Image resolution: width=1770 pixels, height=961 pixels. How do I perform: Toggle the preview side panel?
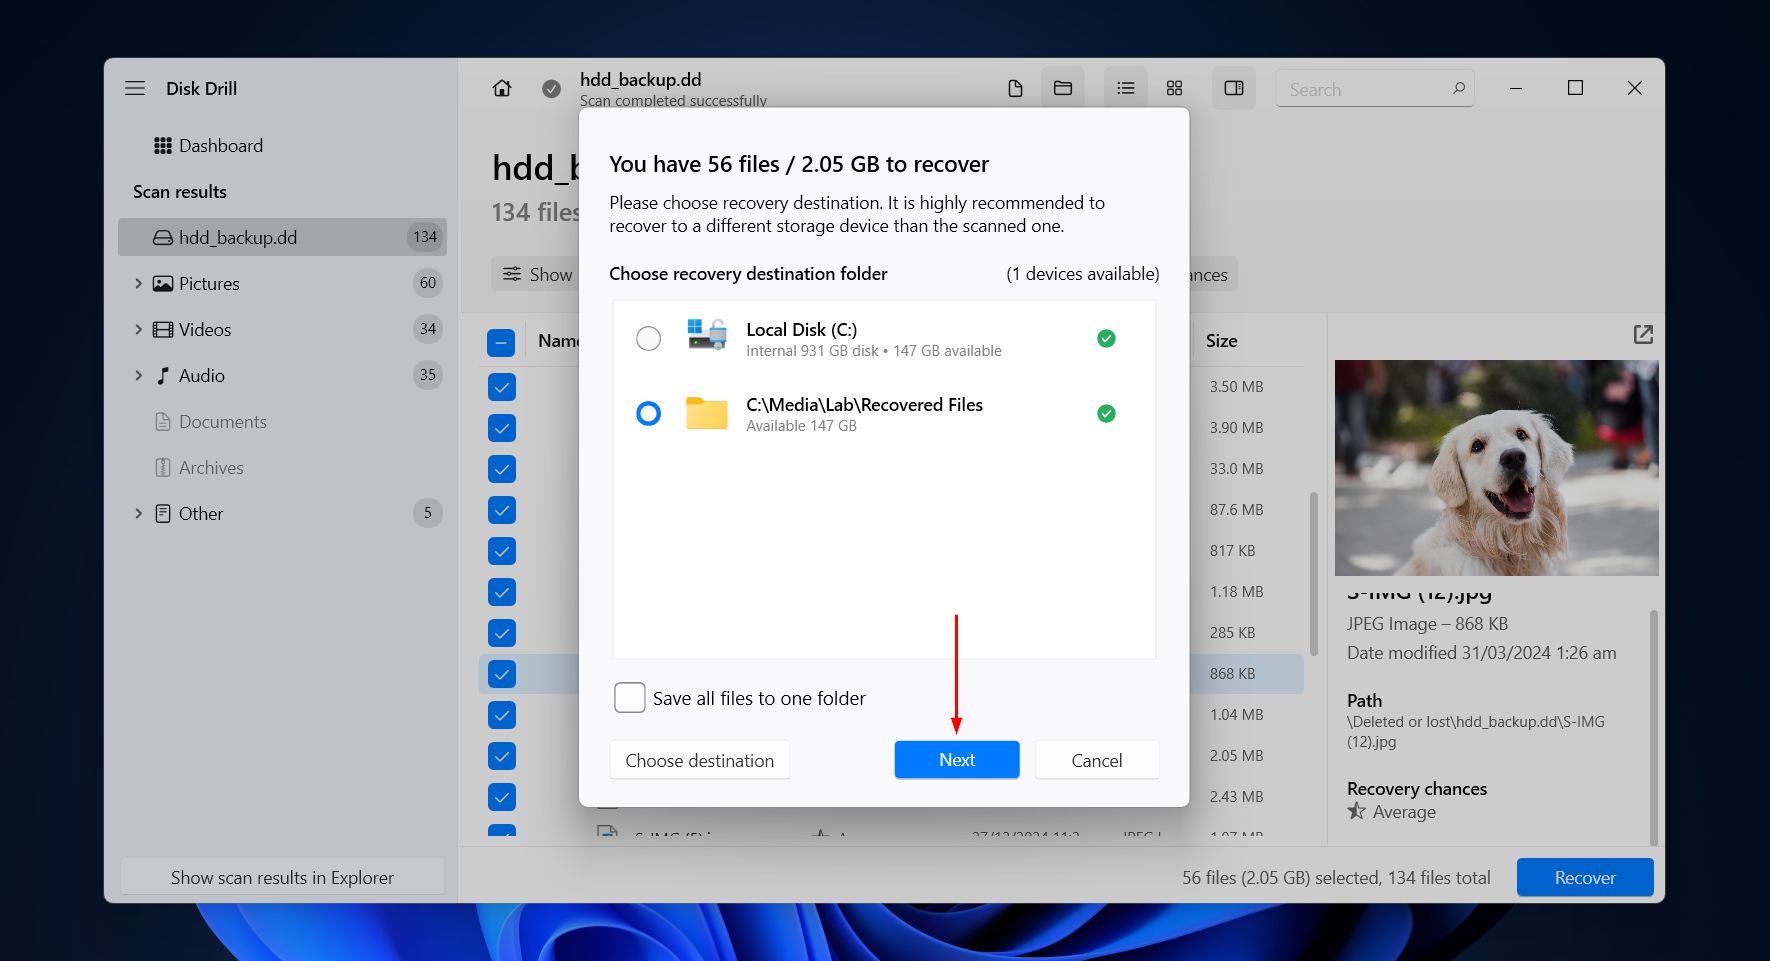[1233, 88]
